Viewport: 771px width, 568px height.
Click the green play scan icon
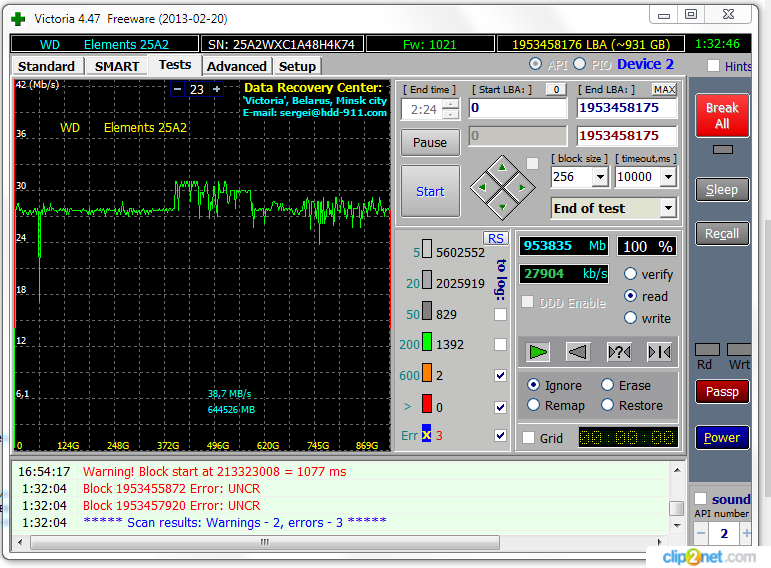tap(538, 352)
